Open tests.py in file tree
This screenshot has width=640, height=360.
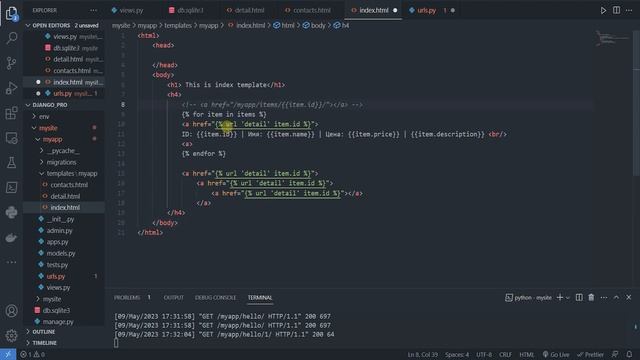pyautogui.click(x=57, y=265)
